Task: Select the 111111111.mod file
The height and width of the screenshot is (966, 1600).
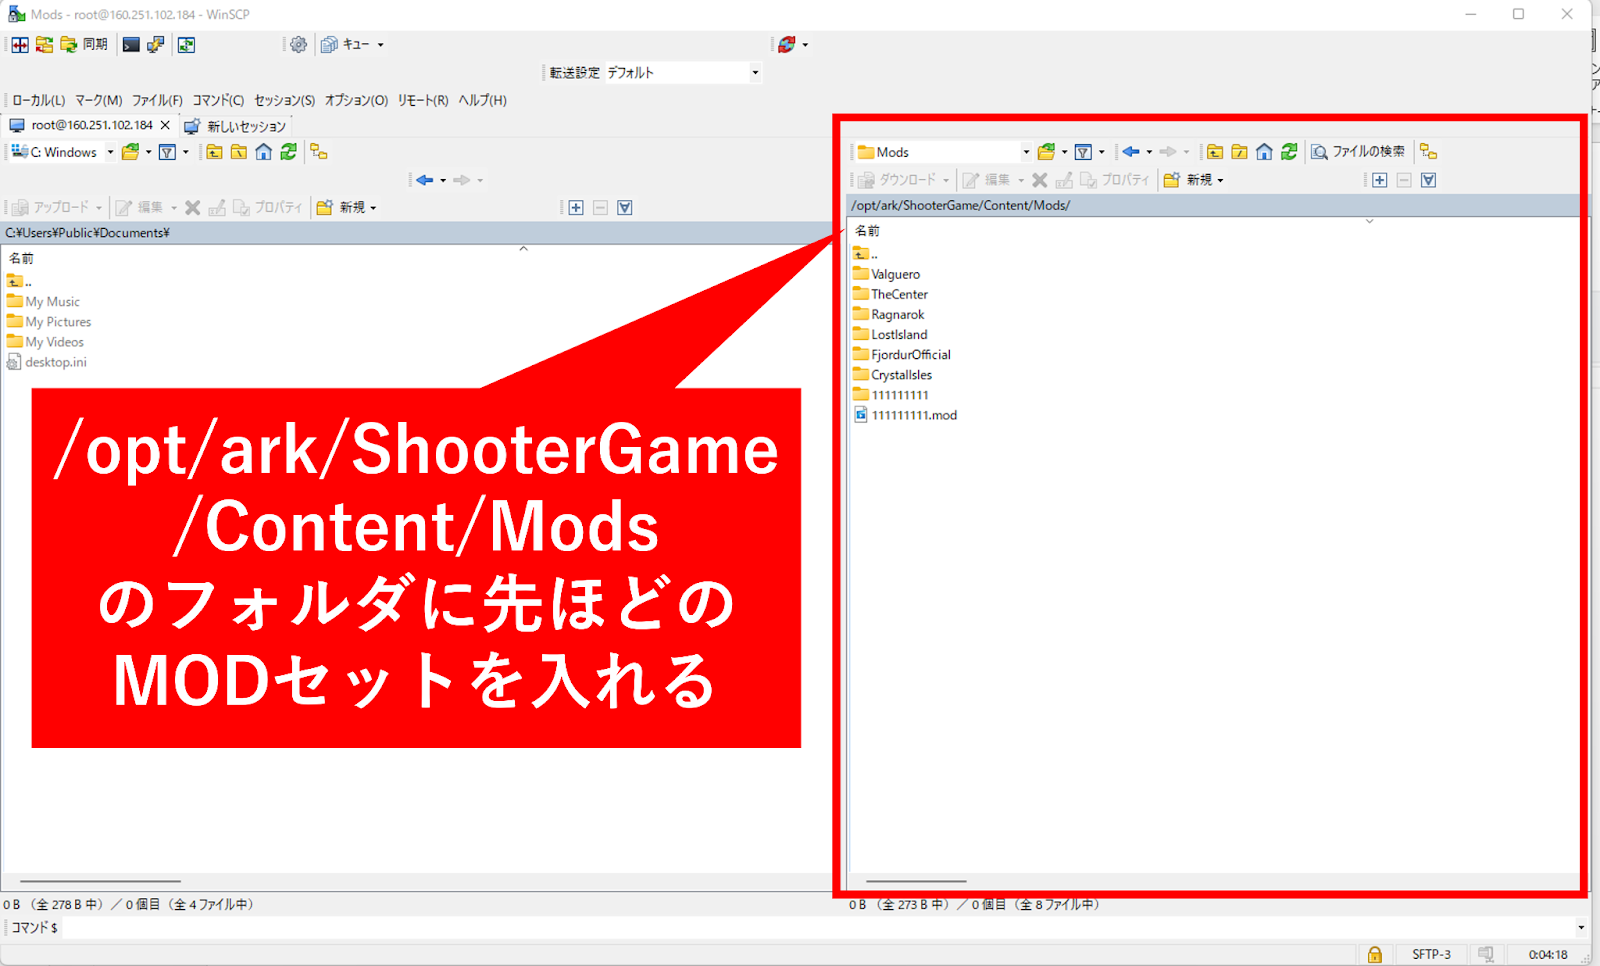Action: coord(906,415)
